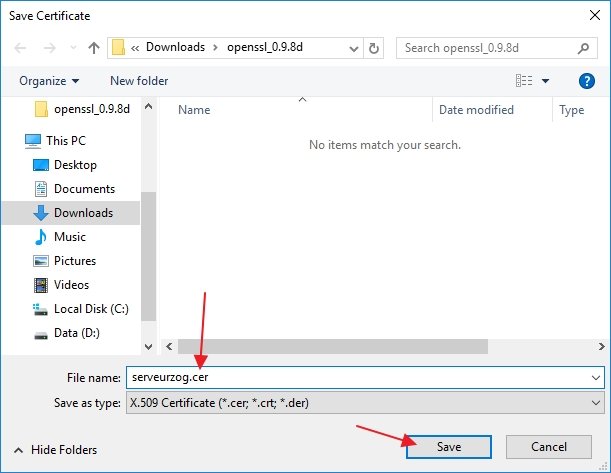Close the Save Certificate dialog
The width and height of the screenshot is (611, 473).
[x=595, y=15]
